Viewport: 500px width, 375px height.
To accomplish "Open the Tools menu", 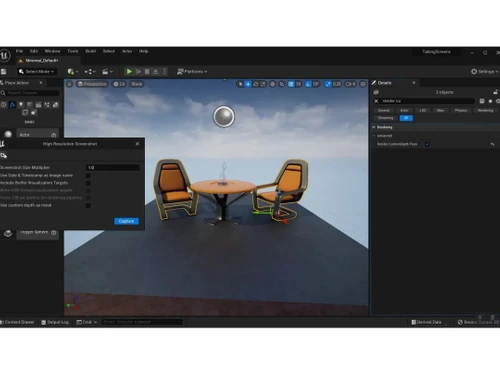I will pyautogui.click(x=73, y=51).
